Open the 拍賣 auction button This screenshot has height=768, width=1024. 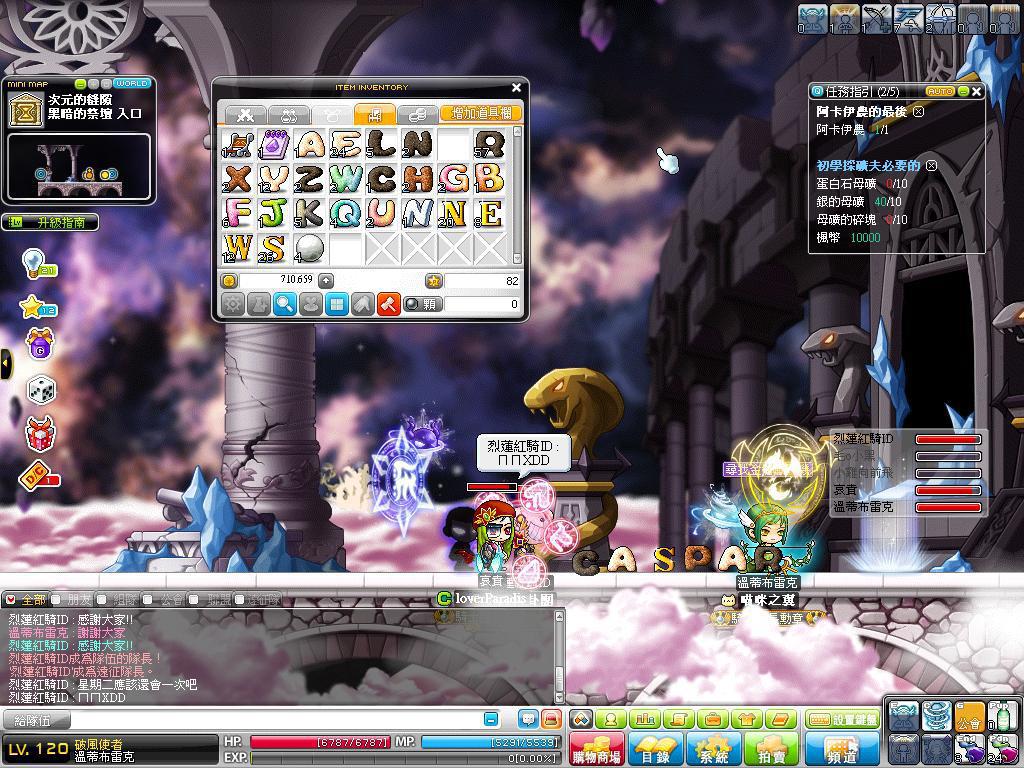coord(771,748)
